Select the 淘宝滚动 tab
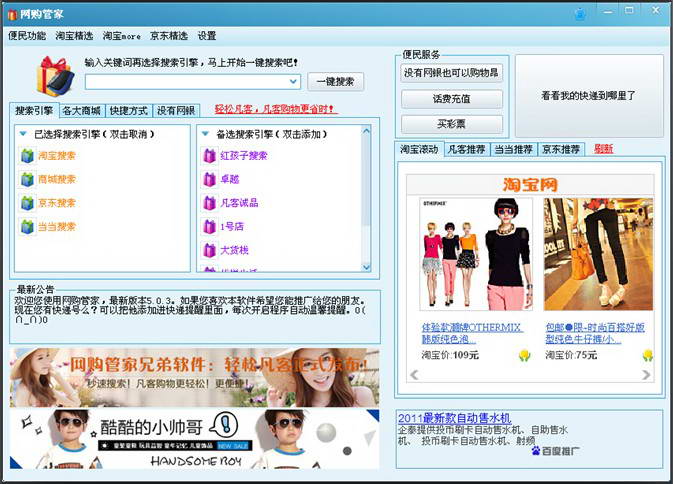Screen dimensions: 673x484 (419, 149)
